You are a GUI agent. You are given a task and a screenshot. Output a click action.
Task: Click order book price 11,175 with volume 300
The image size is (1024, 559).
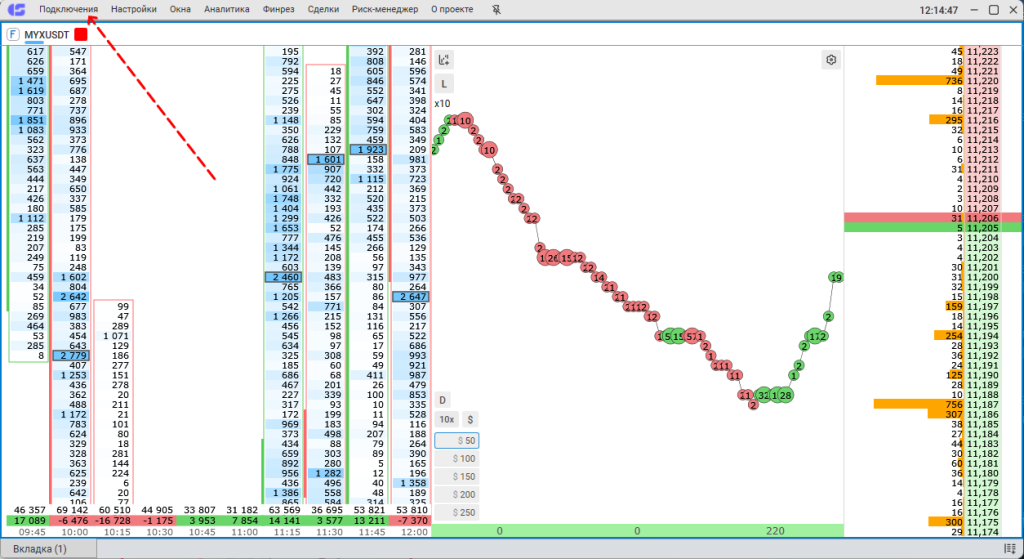tap(934, 522)
